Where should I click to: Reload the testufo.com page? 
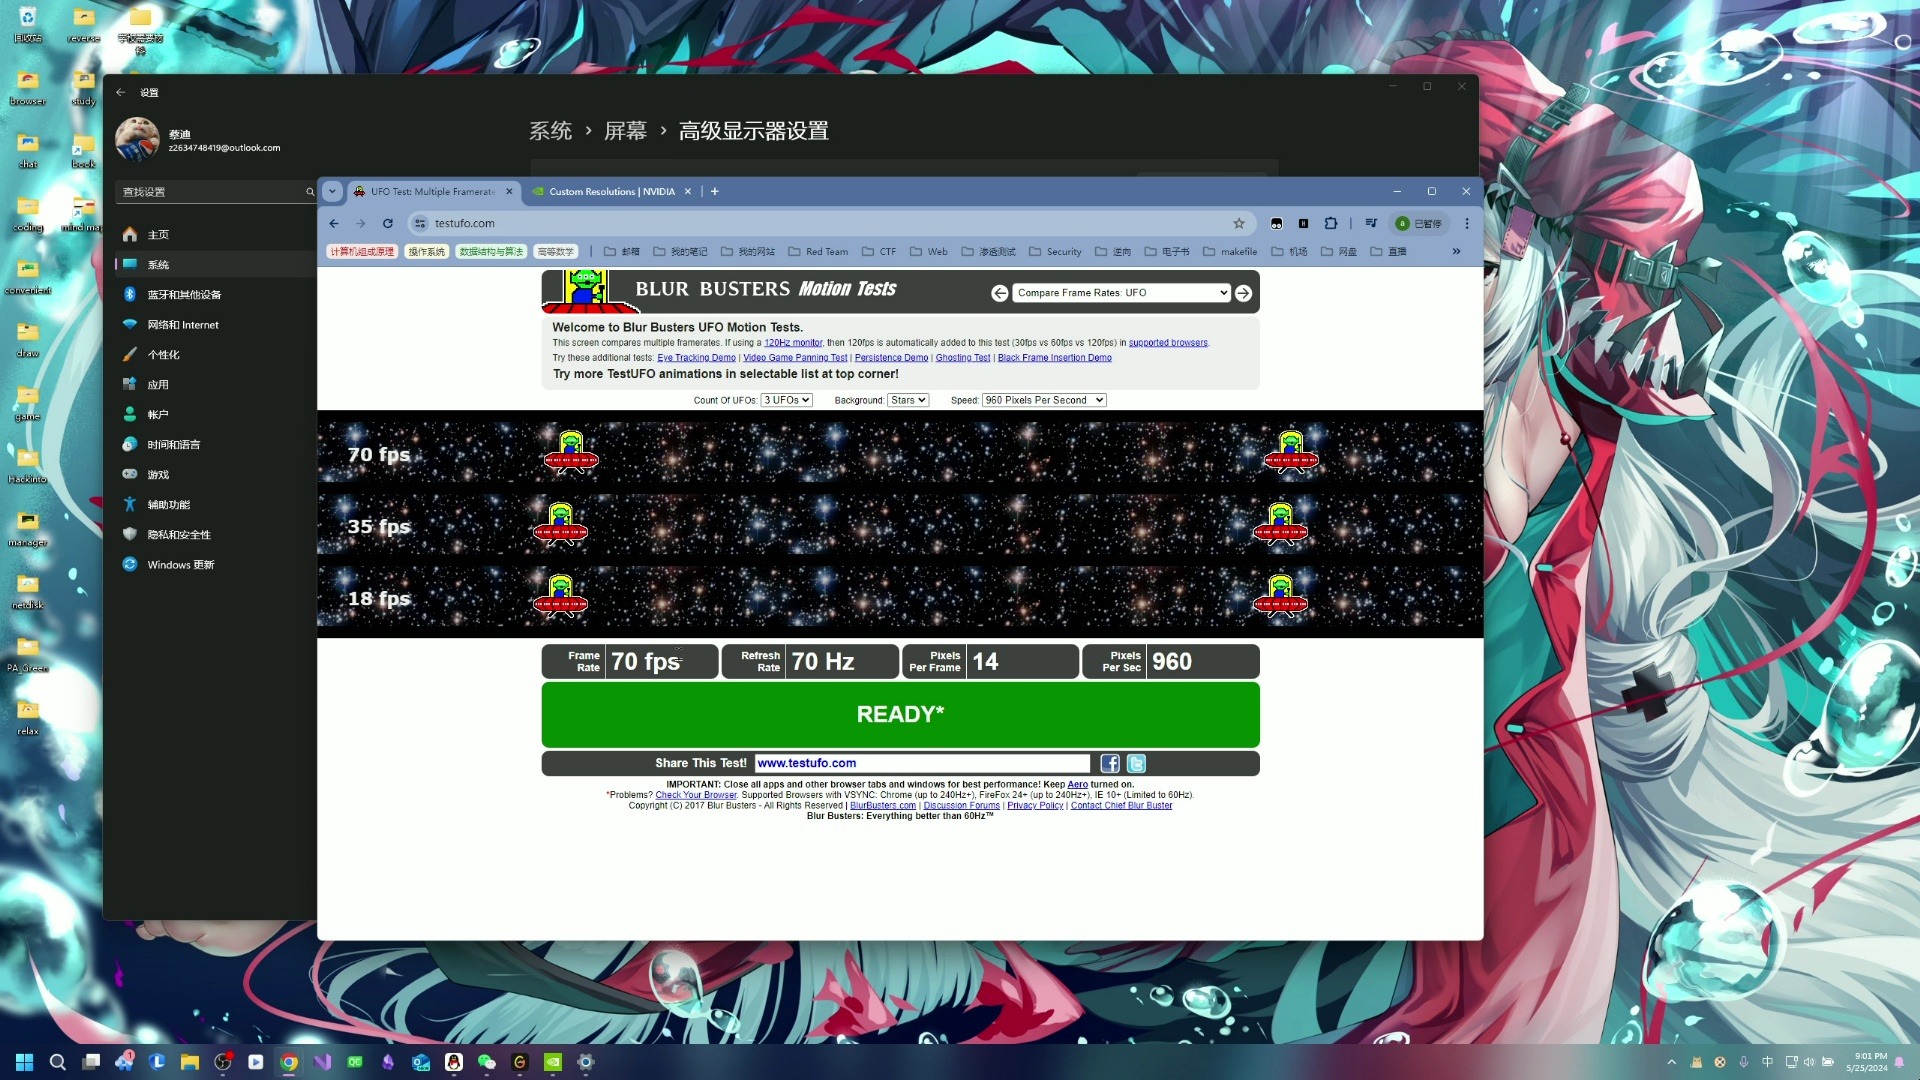coord(388,223)
